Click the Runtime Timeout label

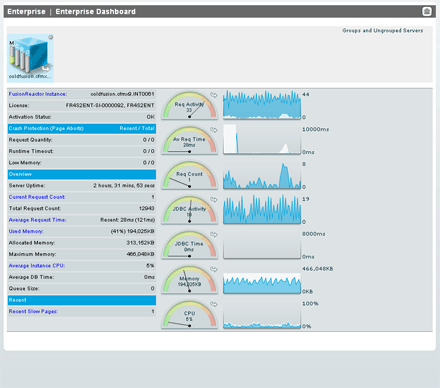click(31, 151)
